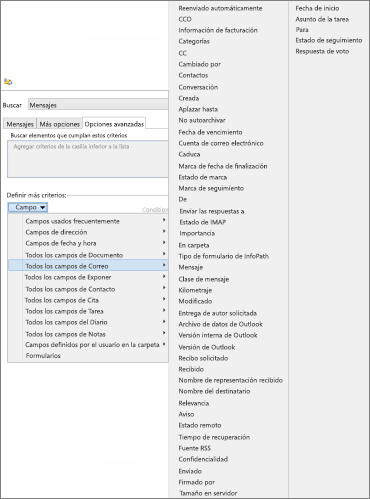Image resolution: width=370 pixels, height=499 pixels.
Task: Expand Todos los campos de Correo
Action: [x=88, y=266]
